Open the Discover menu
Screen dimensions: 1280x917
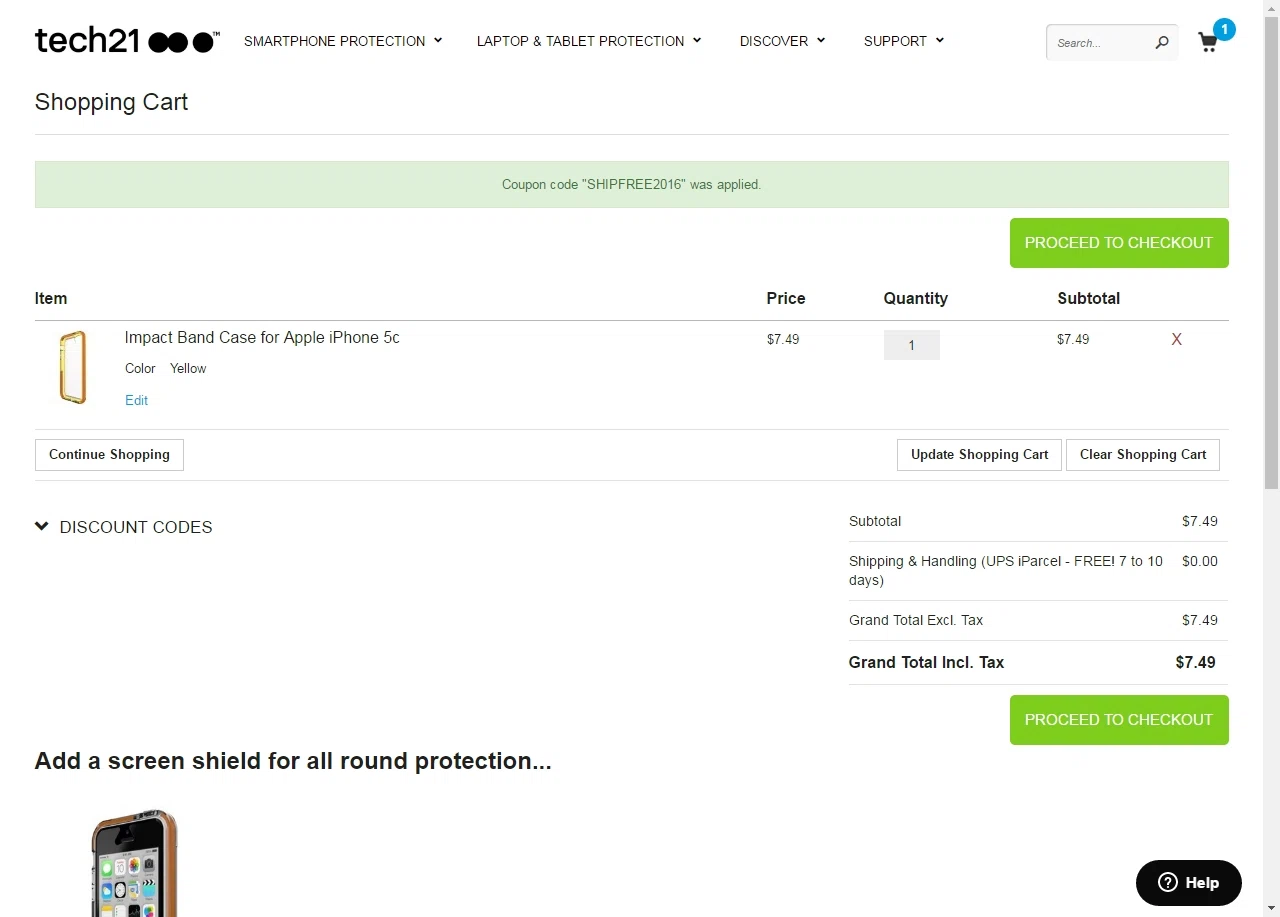782,41
